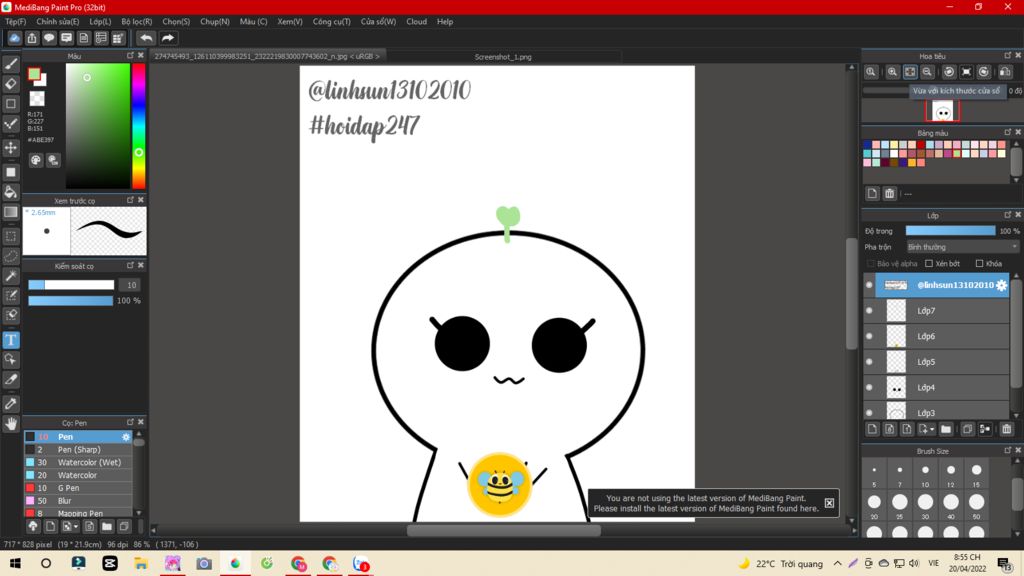1024x576 pixels.
Task: Select the Hand pan tool
Action: click(x=11, y=424)
